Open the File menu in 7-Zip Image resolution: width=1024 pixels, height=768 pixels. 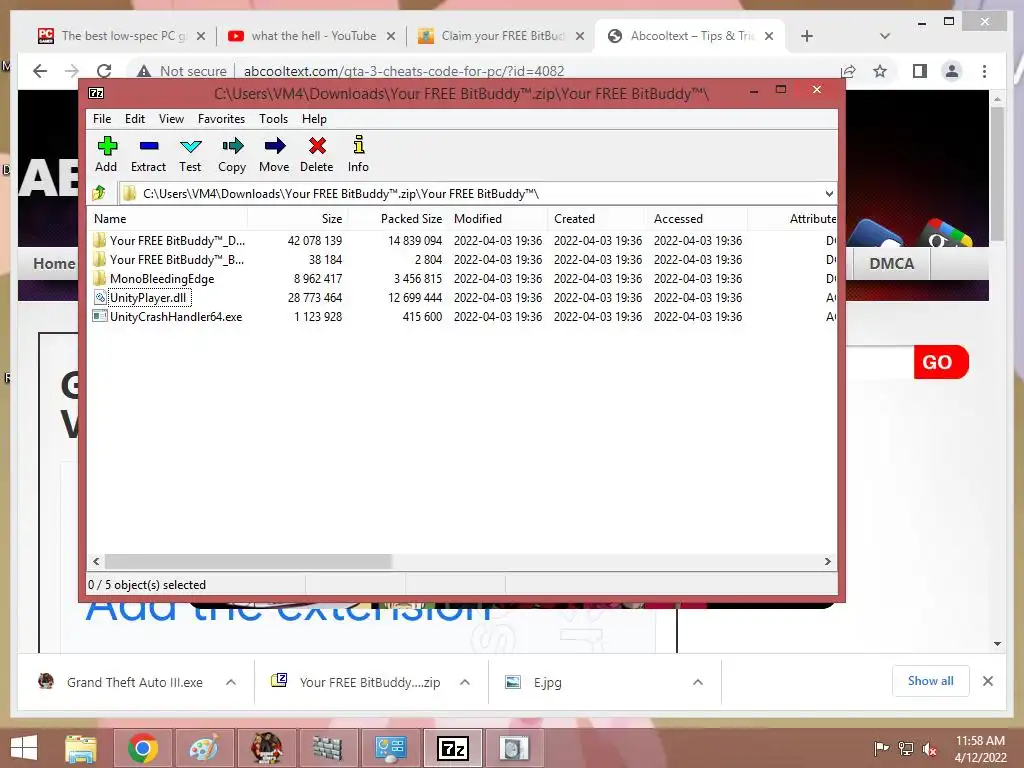(x=102, y=119)
